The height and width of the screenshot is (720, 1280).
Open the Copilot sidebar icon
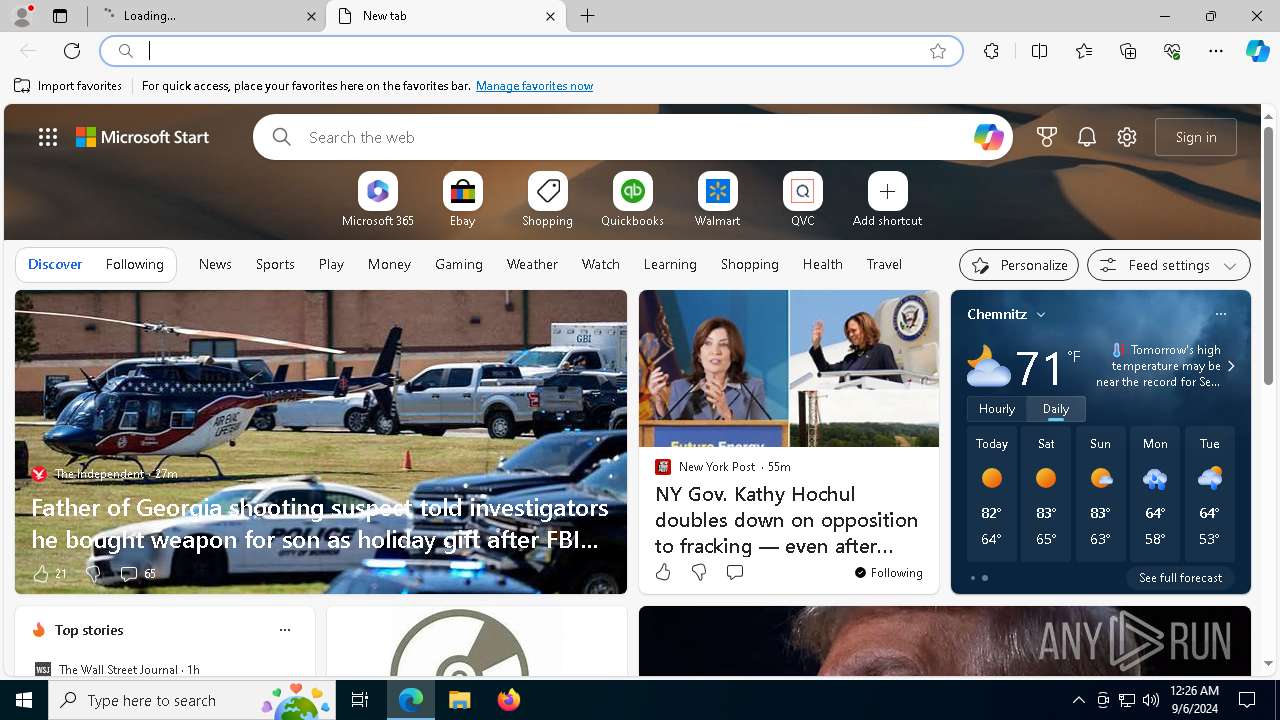[x=1257, y=51]
